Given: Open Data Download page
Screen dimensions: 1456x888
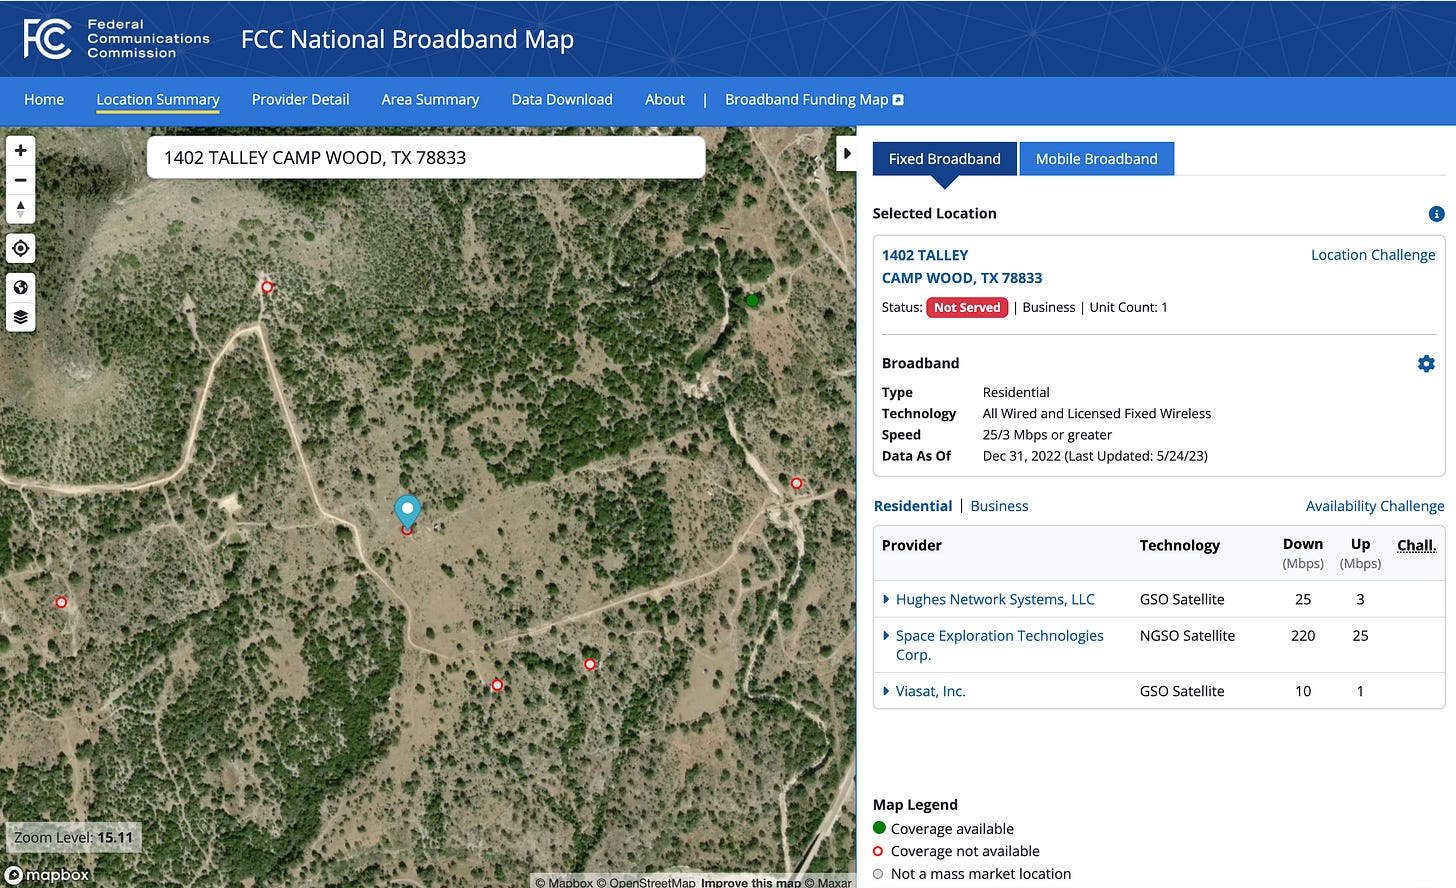Looking at the screenshot, I should [x=562, y=100].
